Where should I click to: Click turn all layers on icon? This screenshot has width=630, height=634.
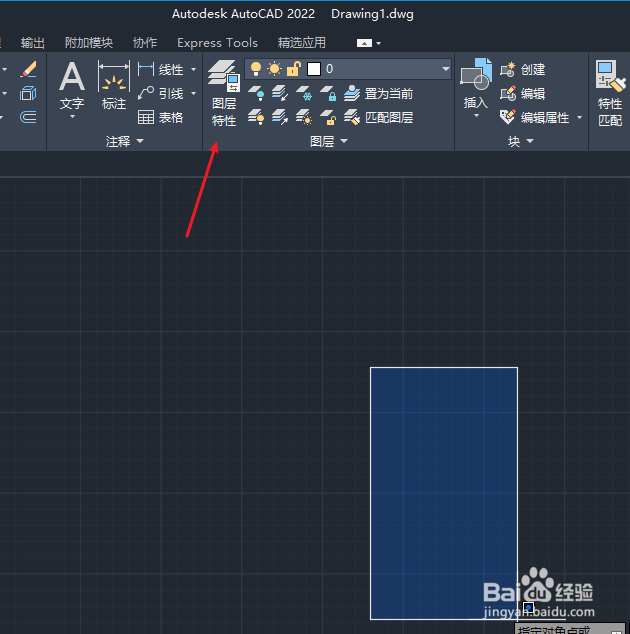point(256,117)
